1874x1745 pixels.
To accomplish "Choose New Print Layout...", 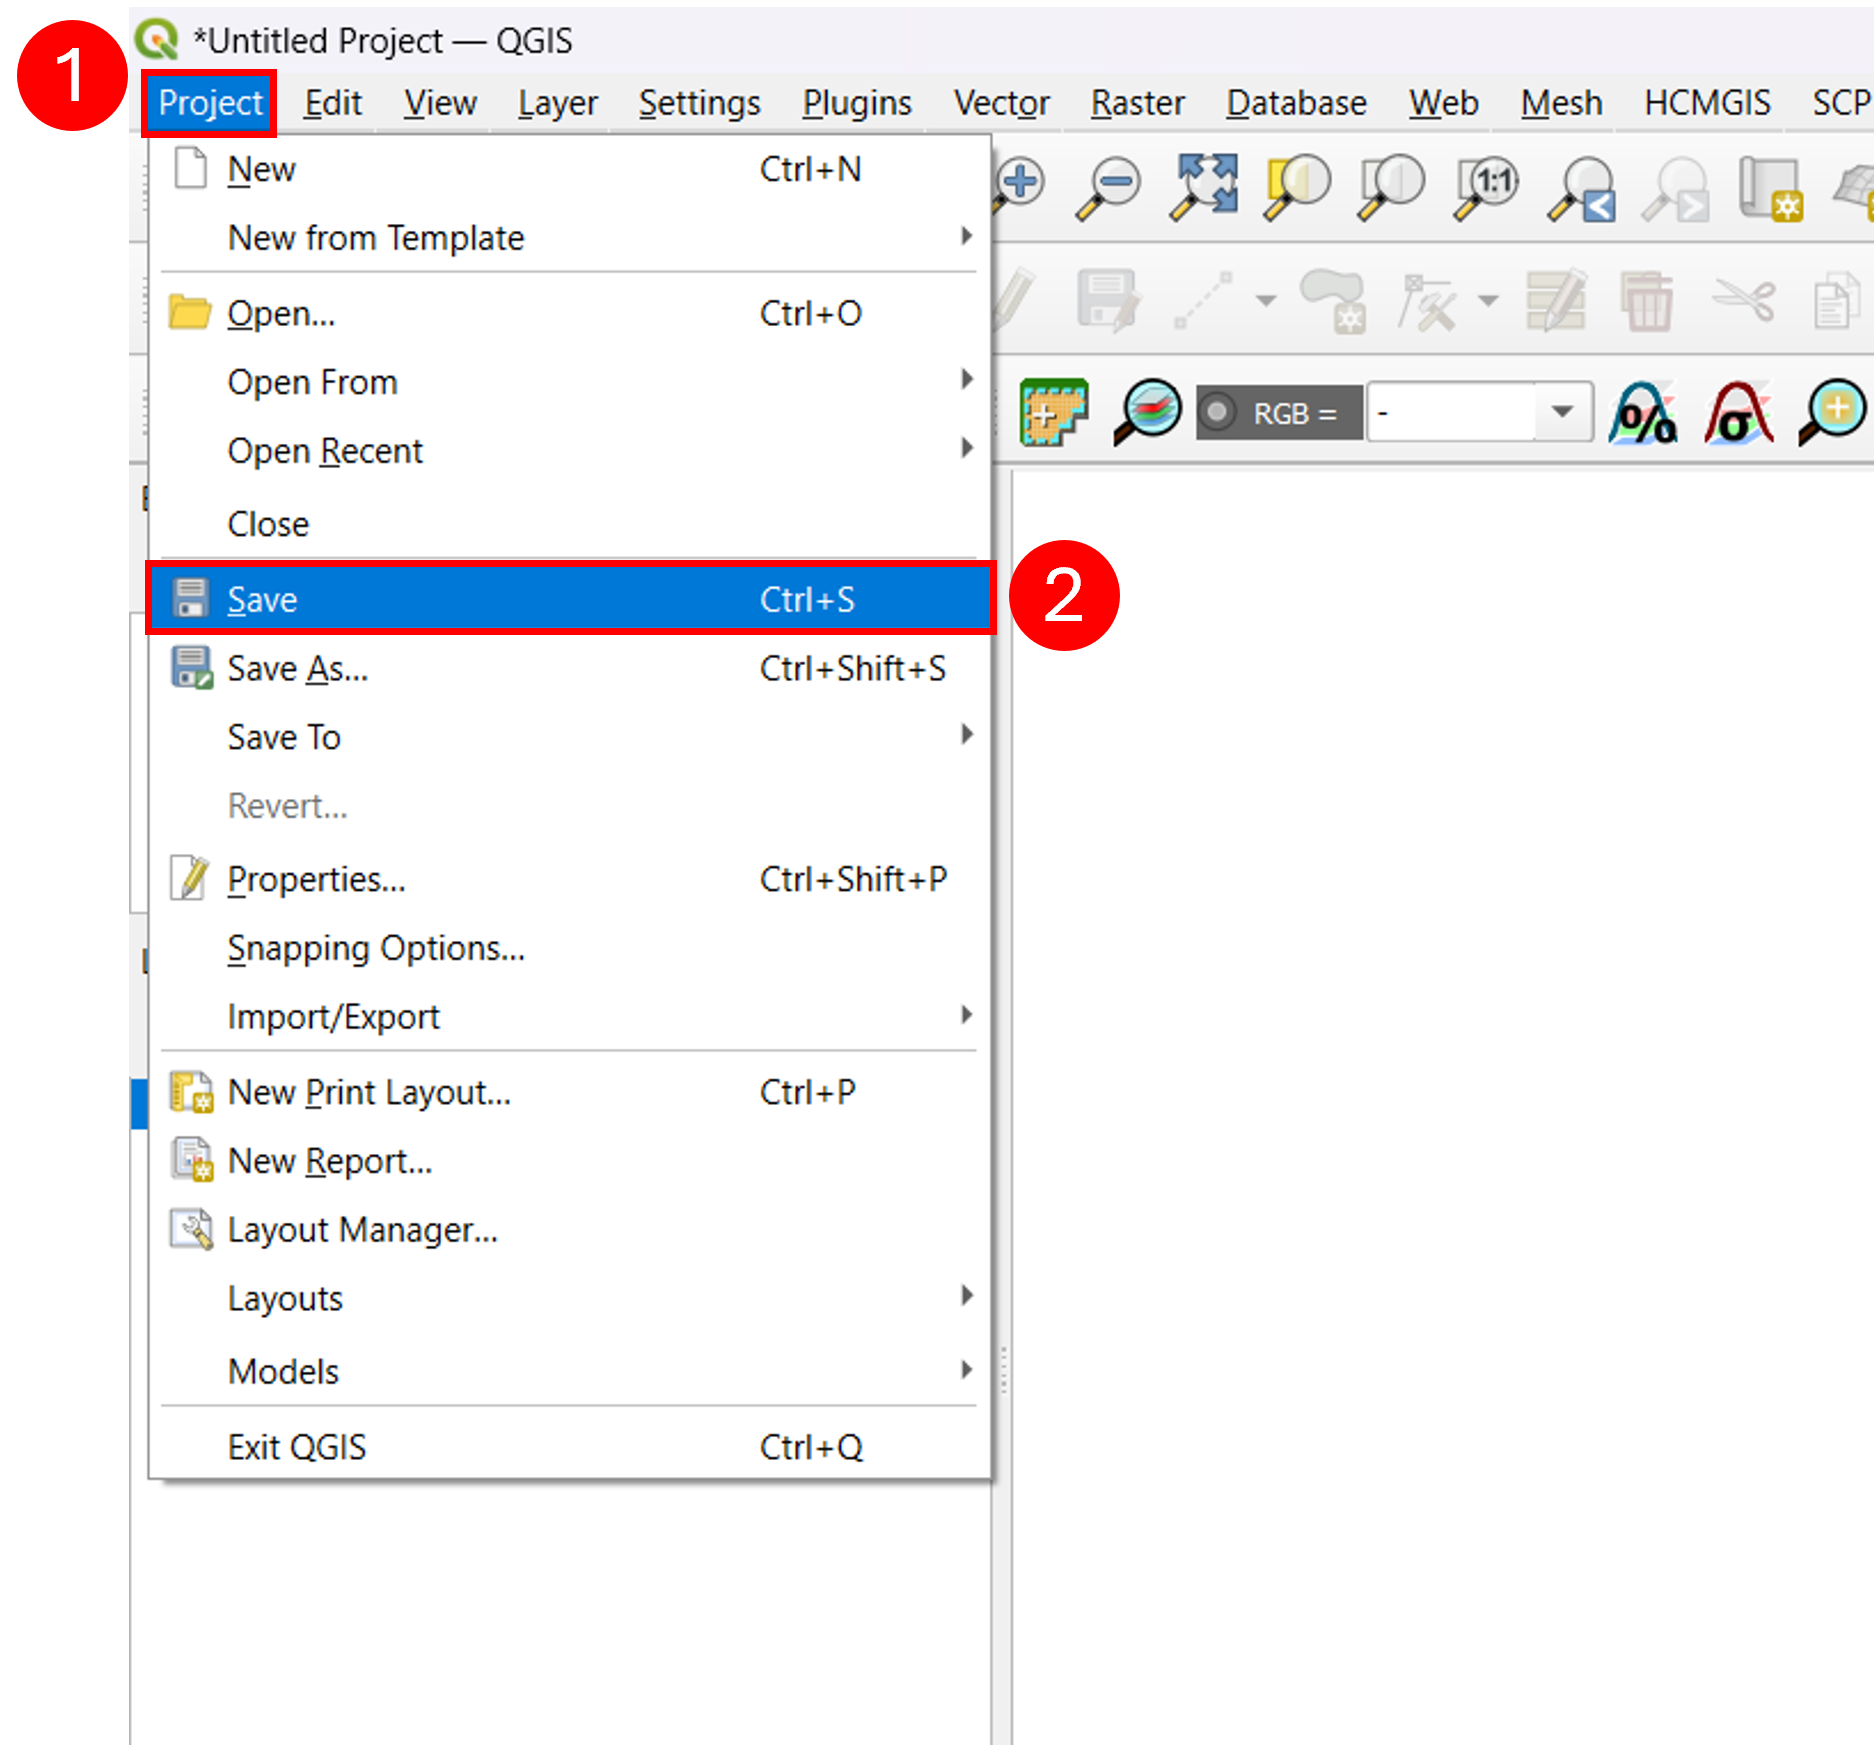I will click(x=570, y=1092).
